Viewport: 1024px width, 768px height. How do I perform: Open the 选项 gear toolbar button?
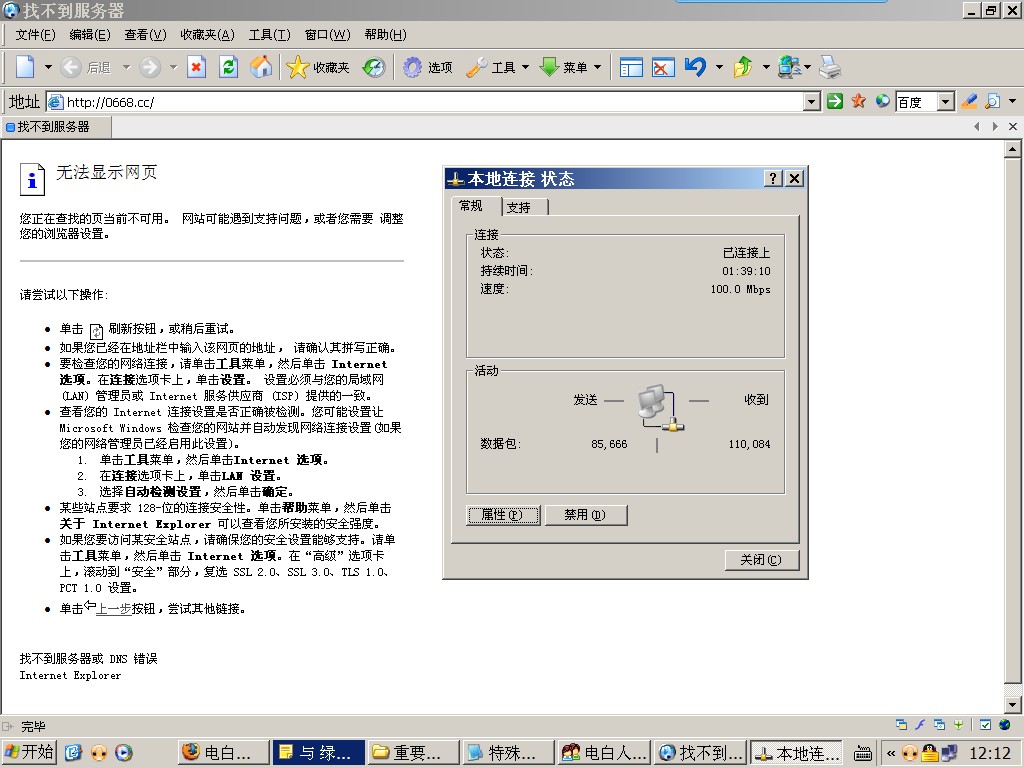(427, 67)
